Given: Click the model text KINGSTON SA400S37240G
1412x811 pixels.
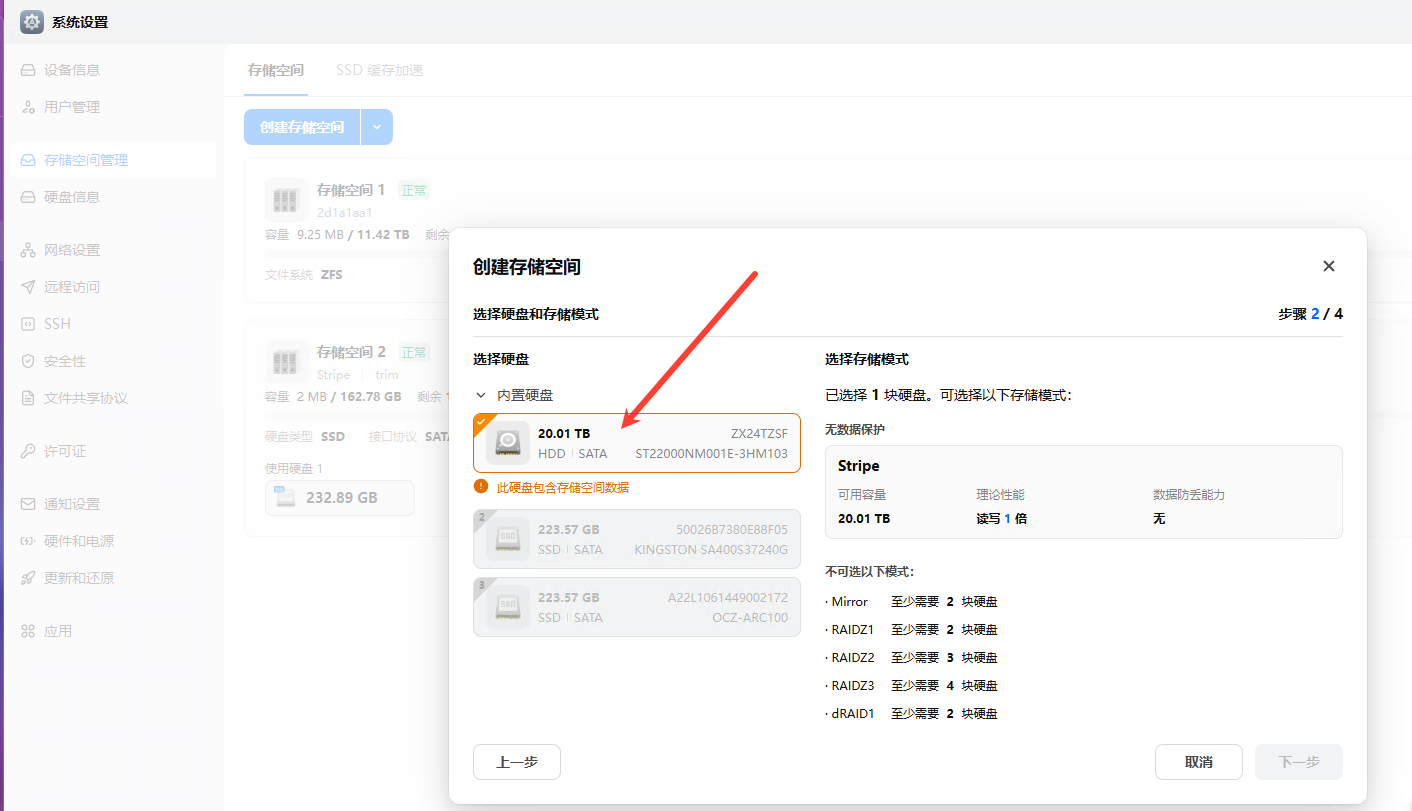Looking at the screenshot, I should click(x=711, y=549).
